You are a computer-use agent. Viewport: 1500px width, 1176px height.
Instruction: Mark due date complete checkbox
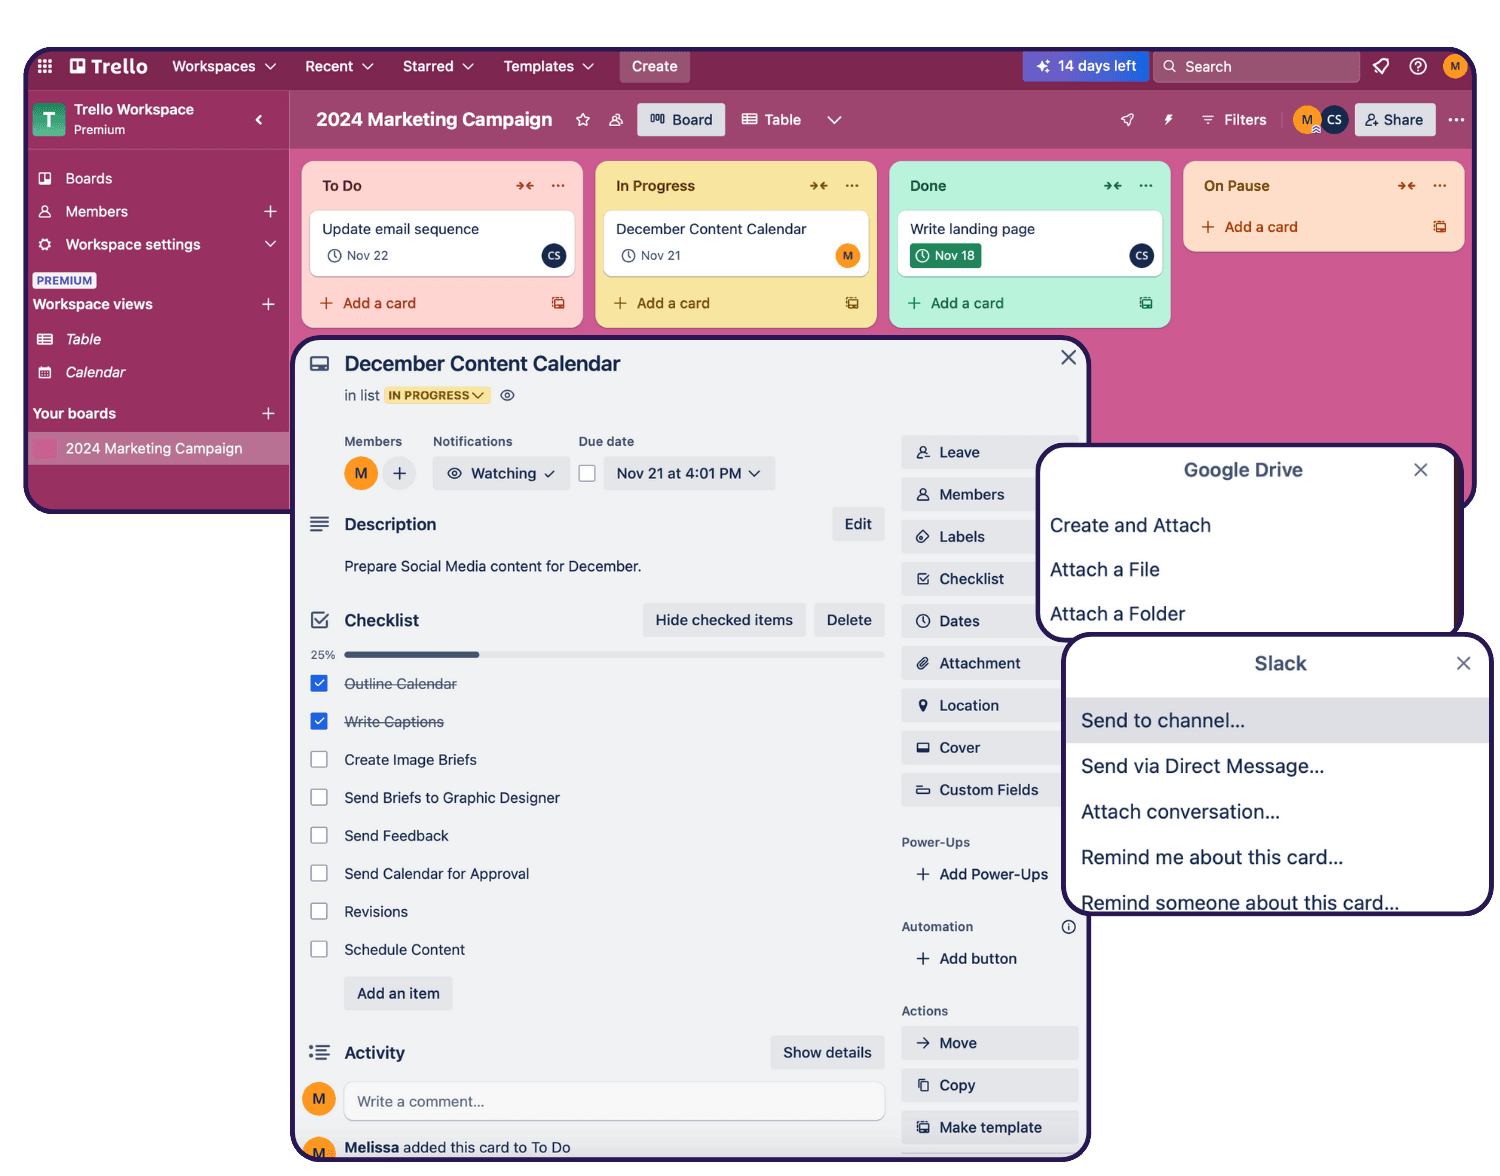coord(587,473)
